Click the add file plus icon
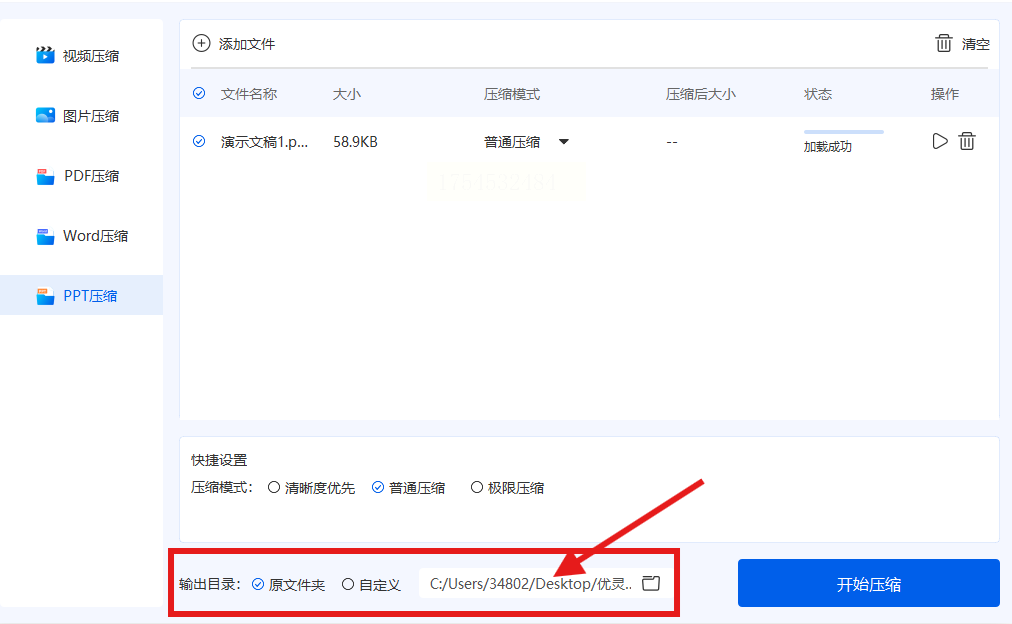Screen dimensions: 1012x624 201,43
